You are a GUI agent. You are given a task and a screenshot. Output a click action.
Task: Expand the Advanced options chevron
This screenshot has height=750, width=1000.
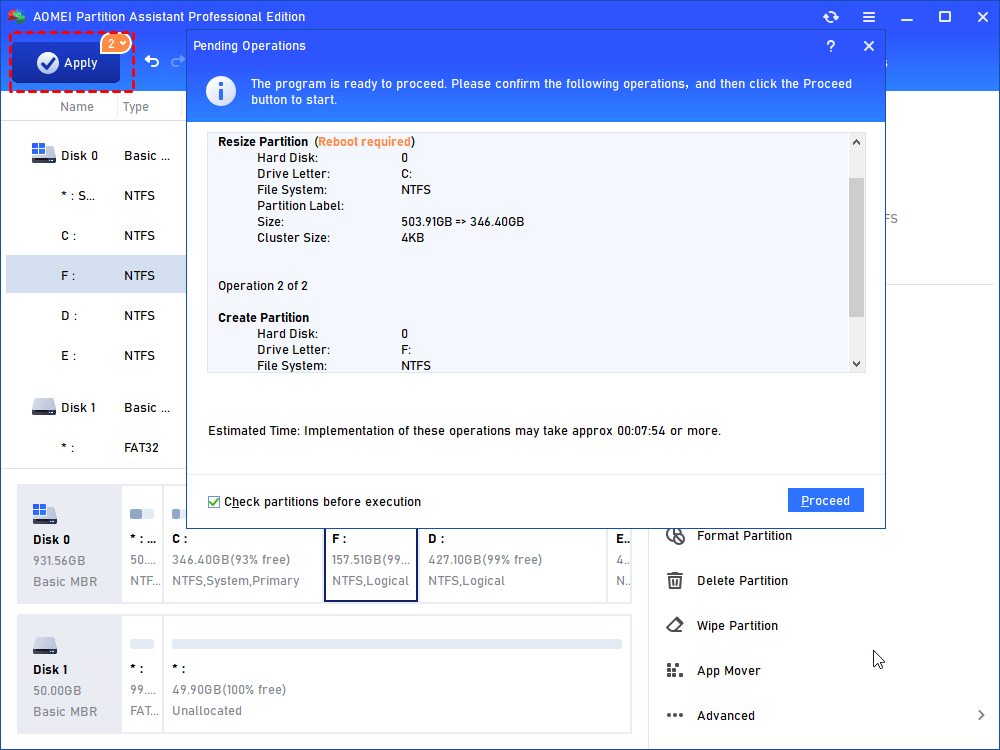tap(980, 715)
